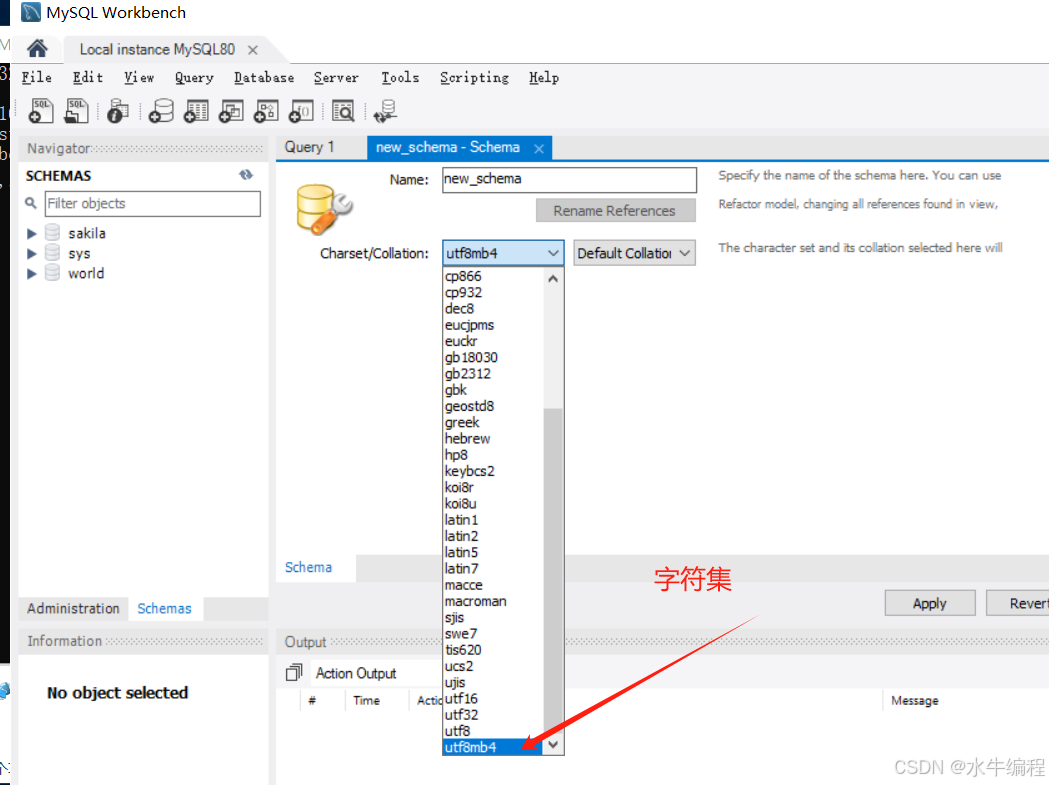Open the utf8mb4 charset dropdown
1049x785 pixels.
click(503, 253)
